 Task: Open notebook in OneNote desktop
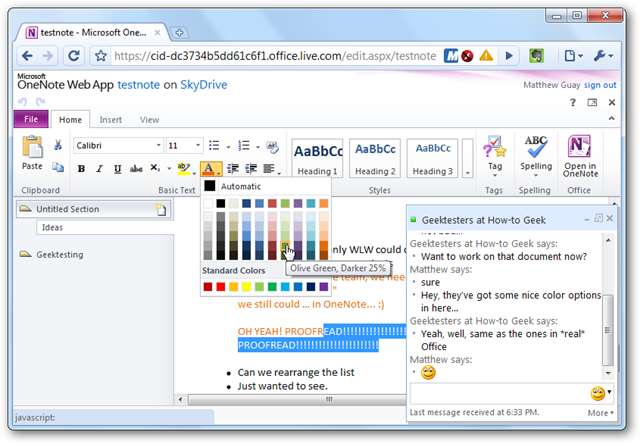click(580, 156)
